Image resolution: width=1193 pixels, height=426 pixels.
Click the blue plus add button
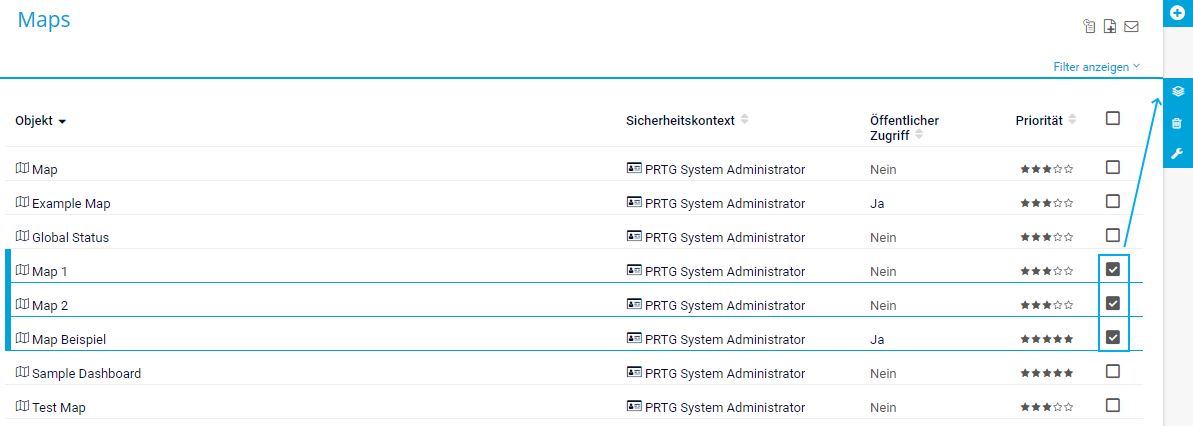point(1177,12)
